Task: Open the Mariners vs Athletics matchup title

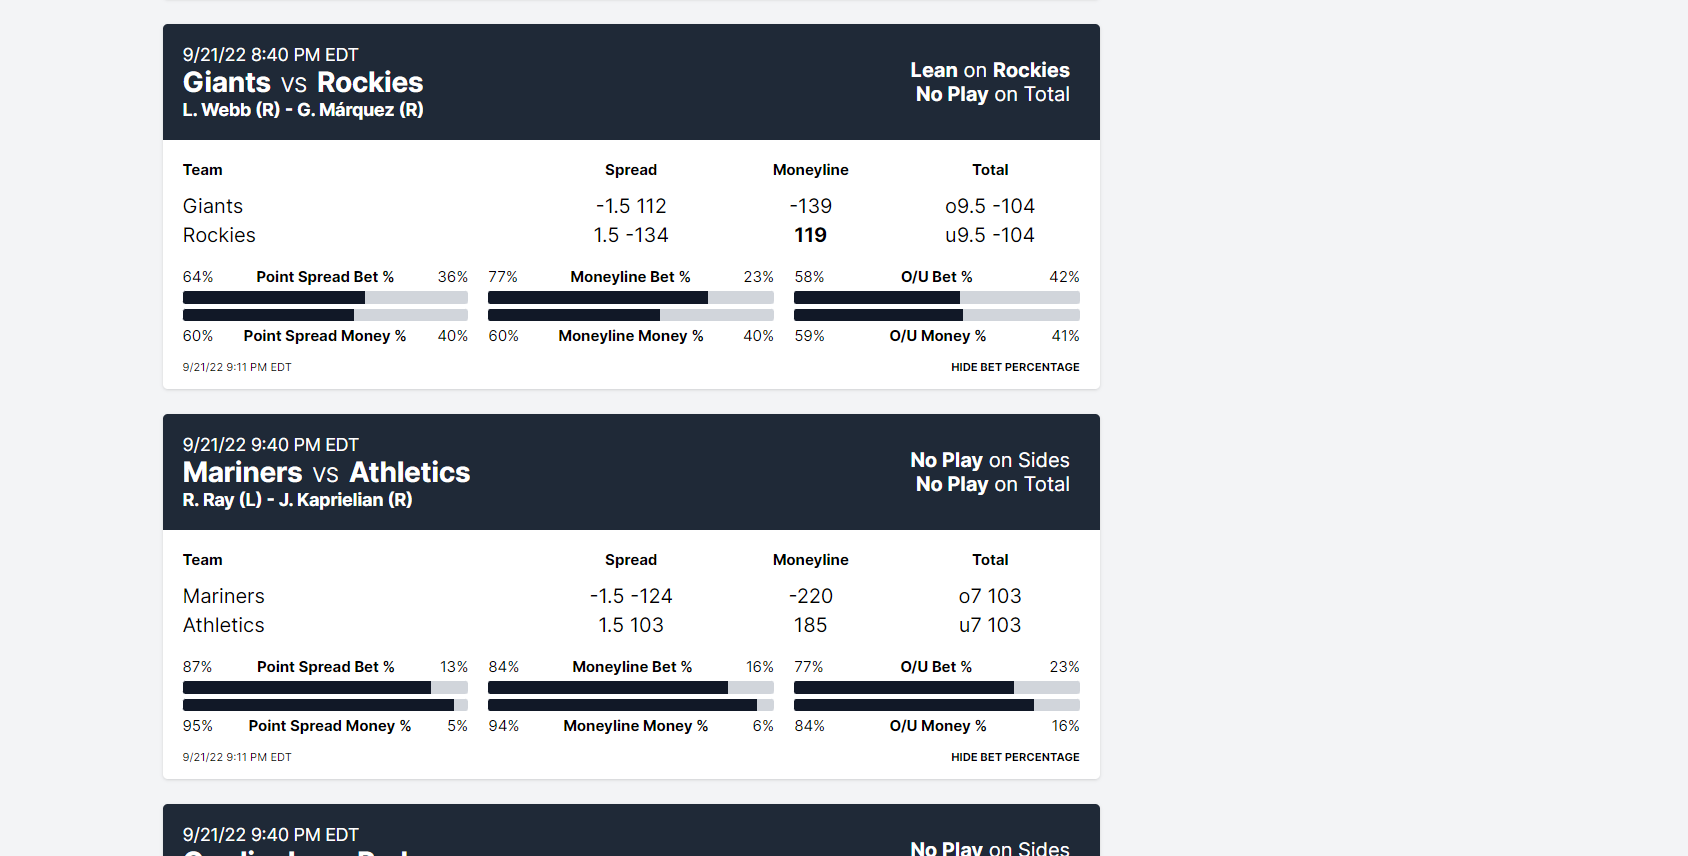Action: coord(326,472)
